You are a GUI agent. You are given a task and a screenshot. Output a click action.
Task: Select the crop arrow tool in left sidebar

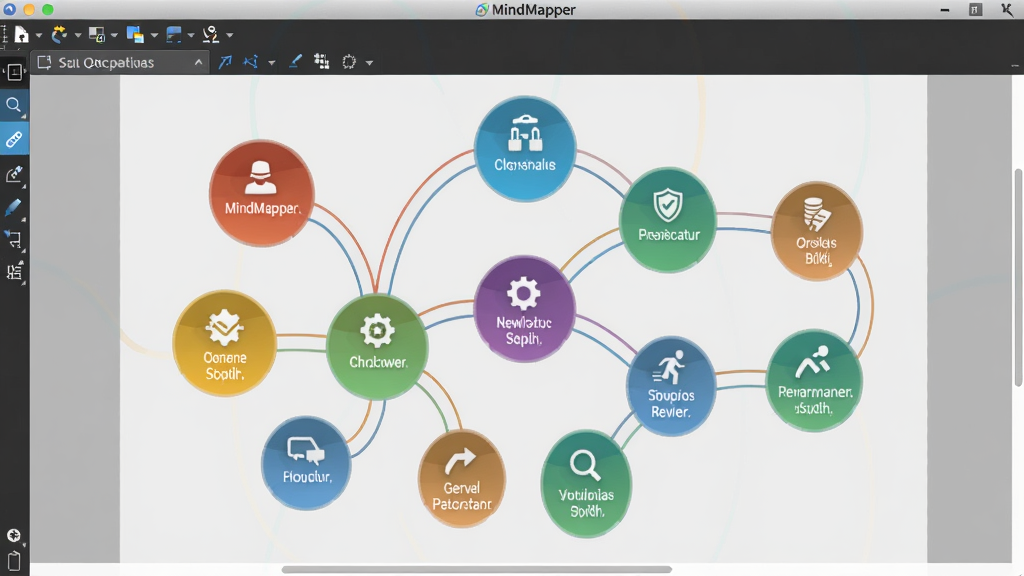14,239
